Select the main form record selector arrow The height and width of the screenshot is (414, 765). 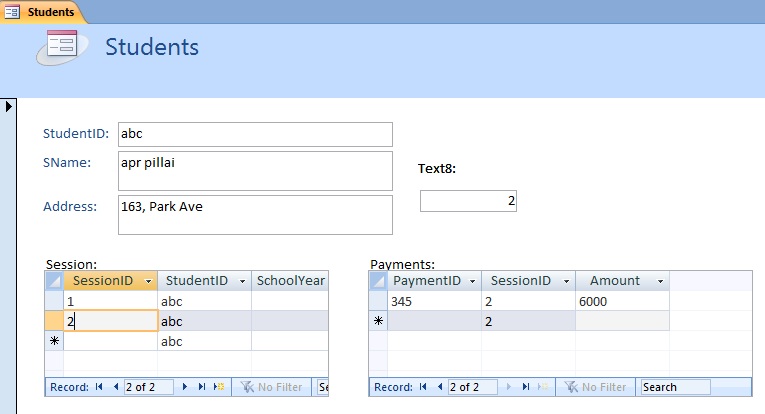[x=8, y=106]
